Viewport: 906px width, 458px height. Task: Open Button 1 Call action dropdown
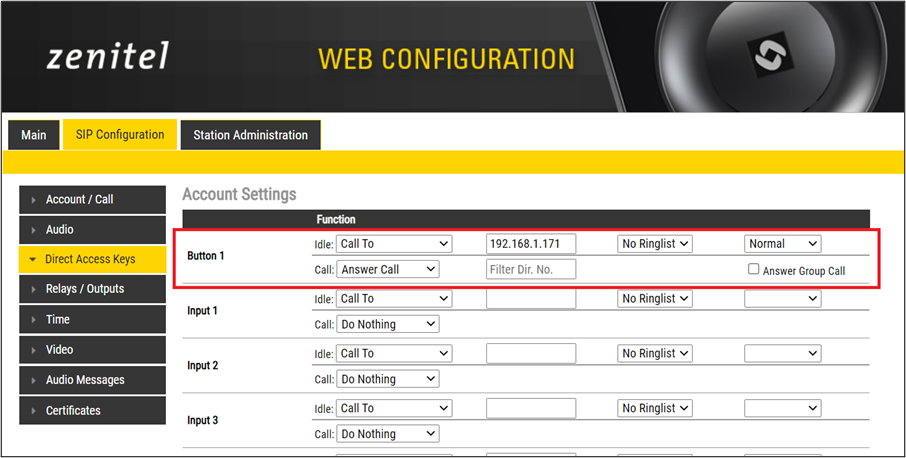pyautogui.click(x=388, y=269)
